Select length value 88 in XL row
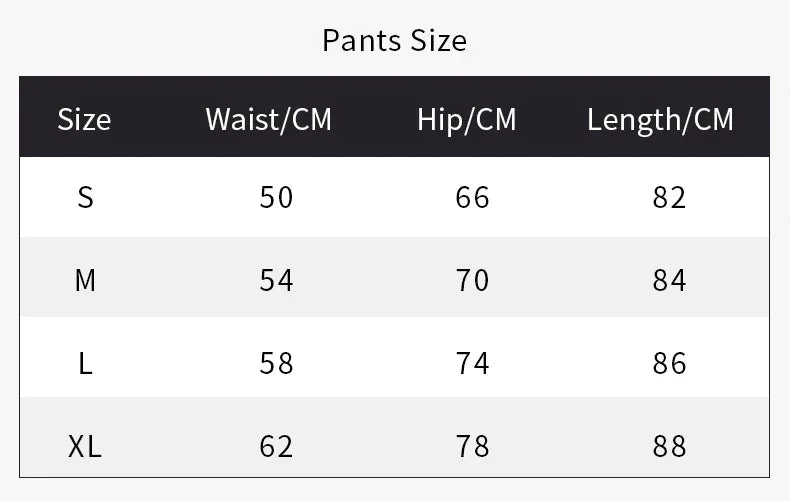This screenshot has height=501, width=790. (669, 446)
